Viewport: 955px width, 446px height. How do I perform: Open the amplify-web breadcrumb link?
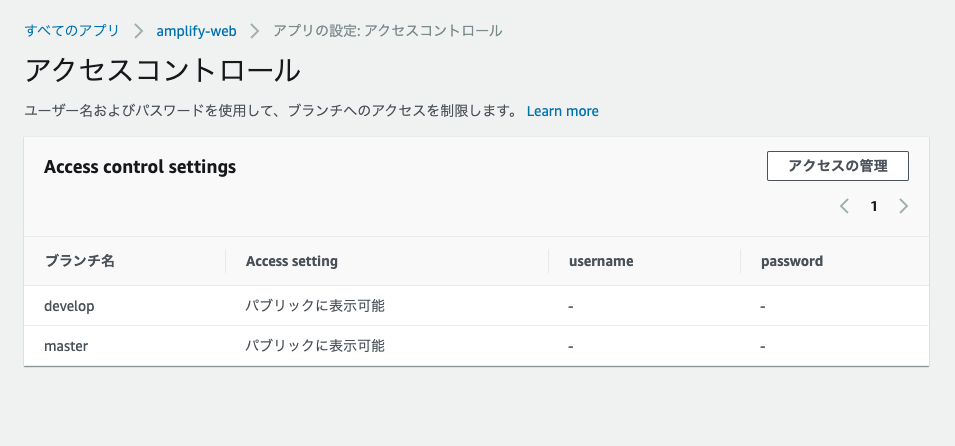(x=196, y=31)
